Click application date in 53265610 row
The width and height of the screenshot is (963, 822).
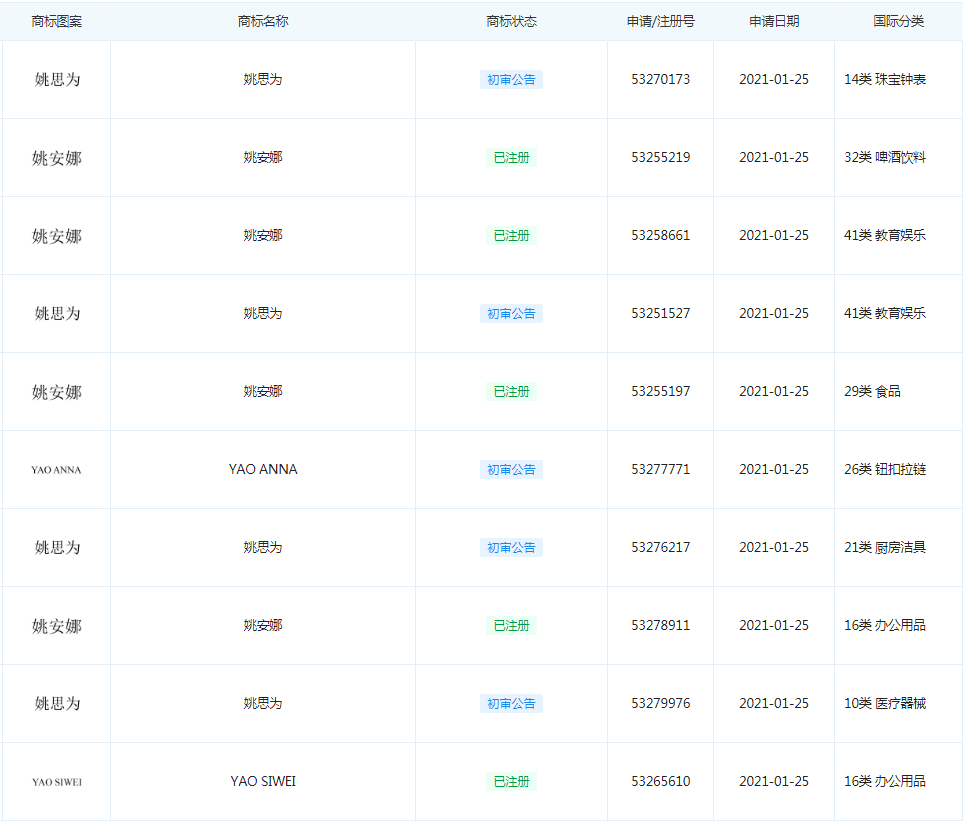click(774, 781)
